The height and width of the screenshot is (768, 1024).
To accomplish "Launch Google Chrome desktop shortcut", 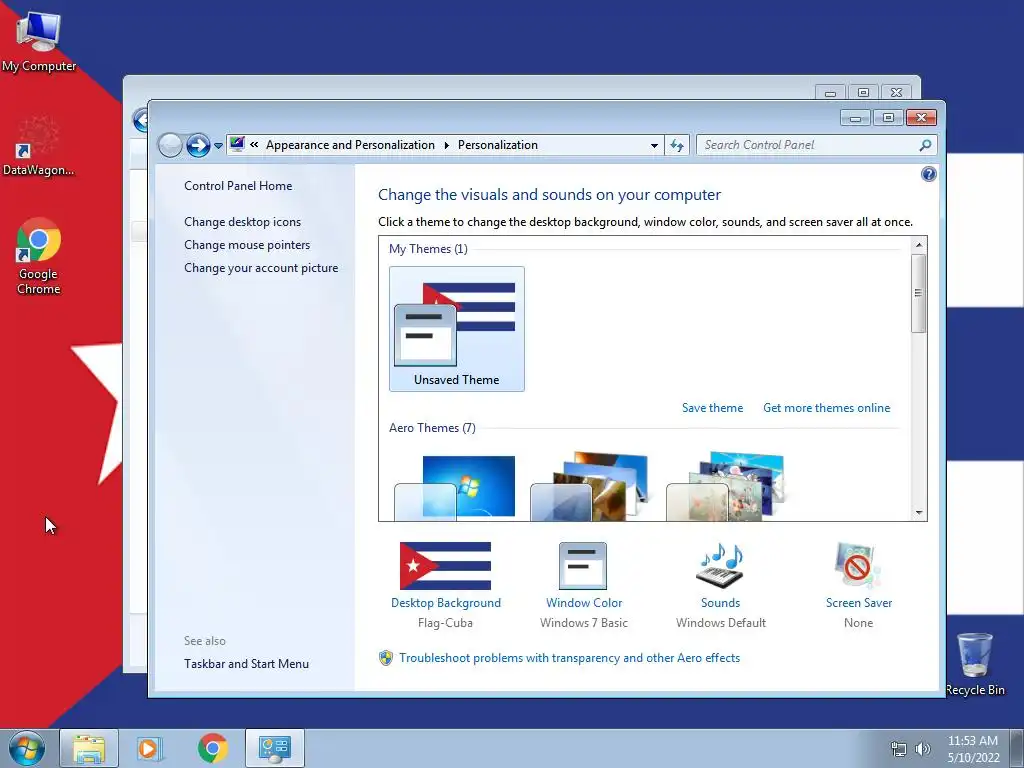I will (x=39, y=256).
